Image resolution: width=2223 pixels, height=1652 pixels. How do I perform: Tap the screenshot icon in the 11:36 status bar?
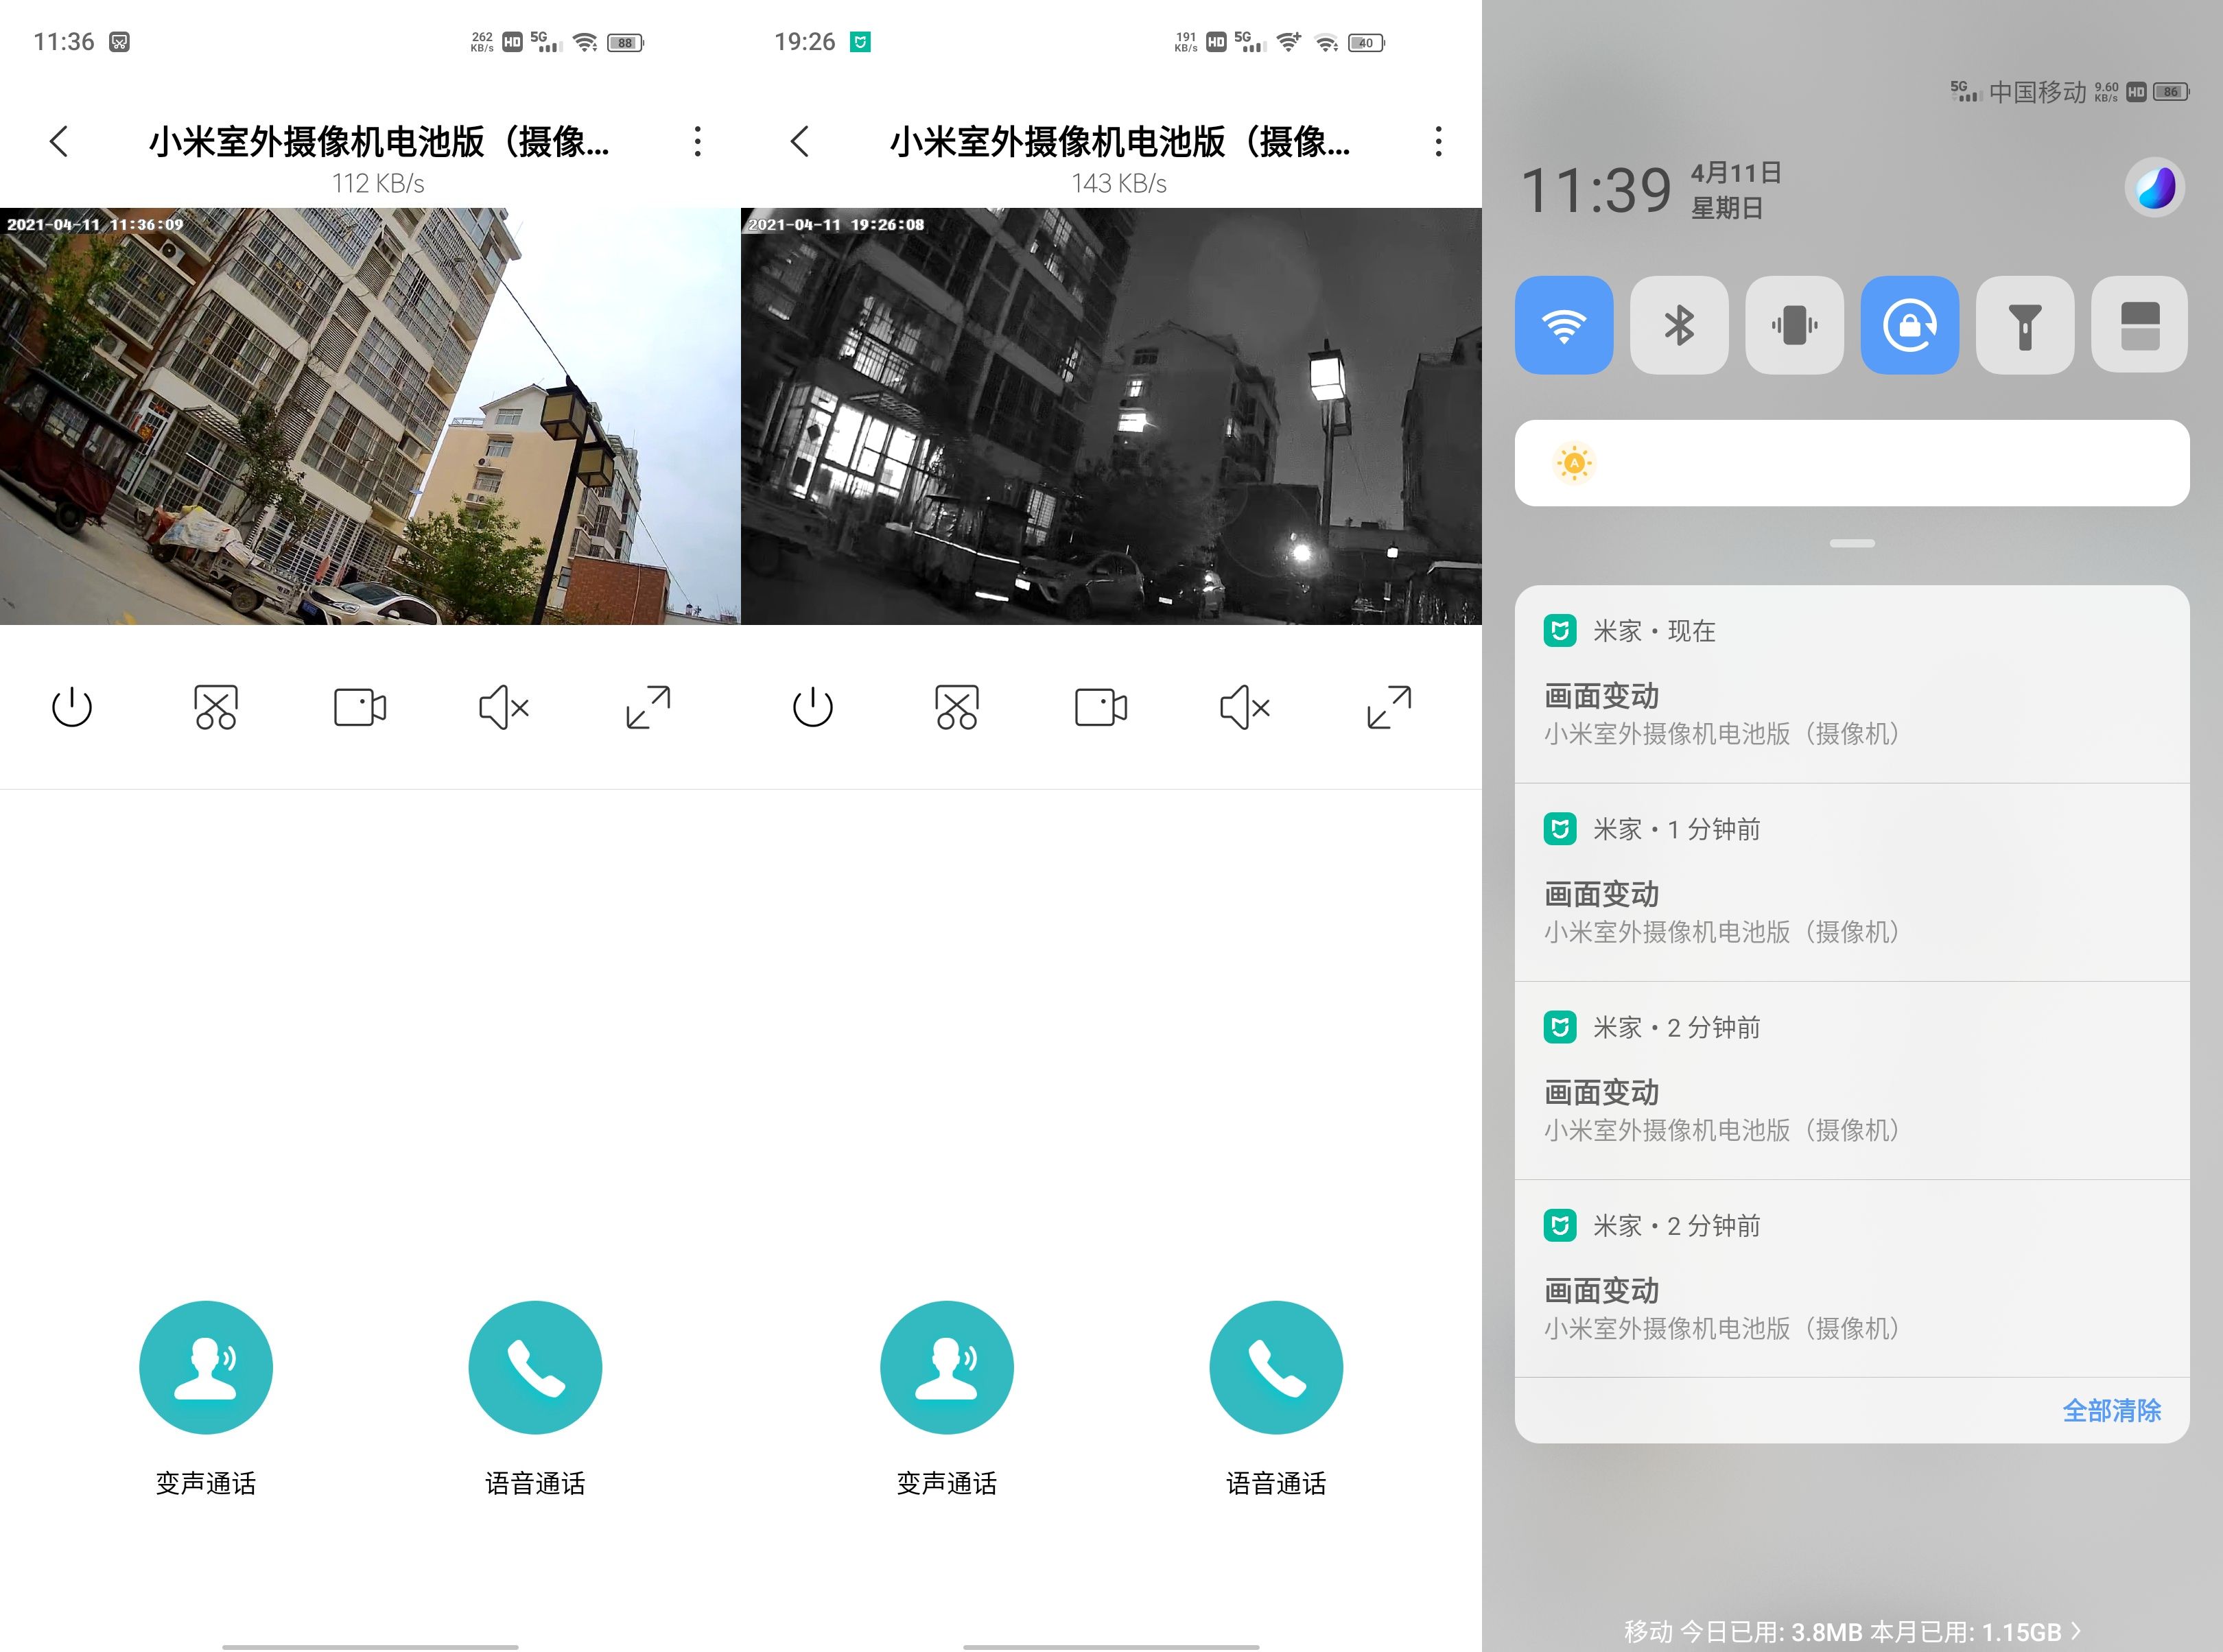[x=119, y=42]
